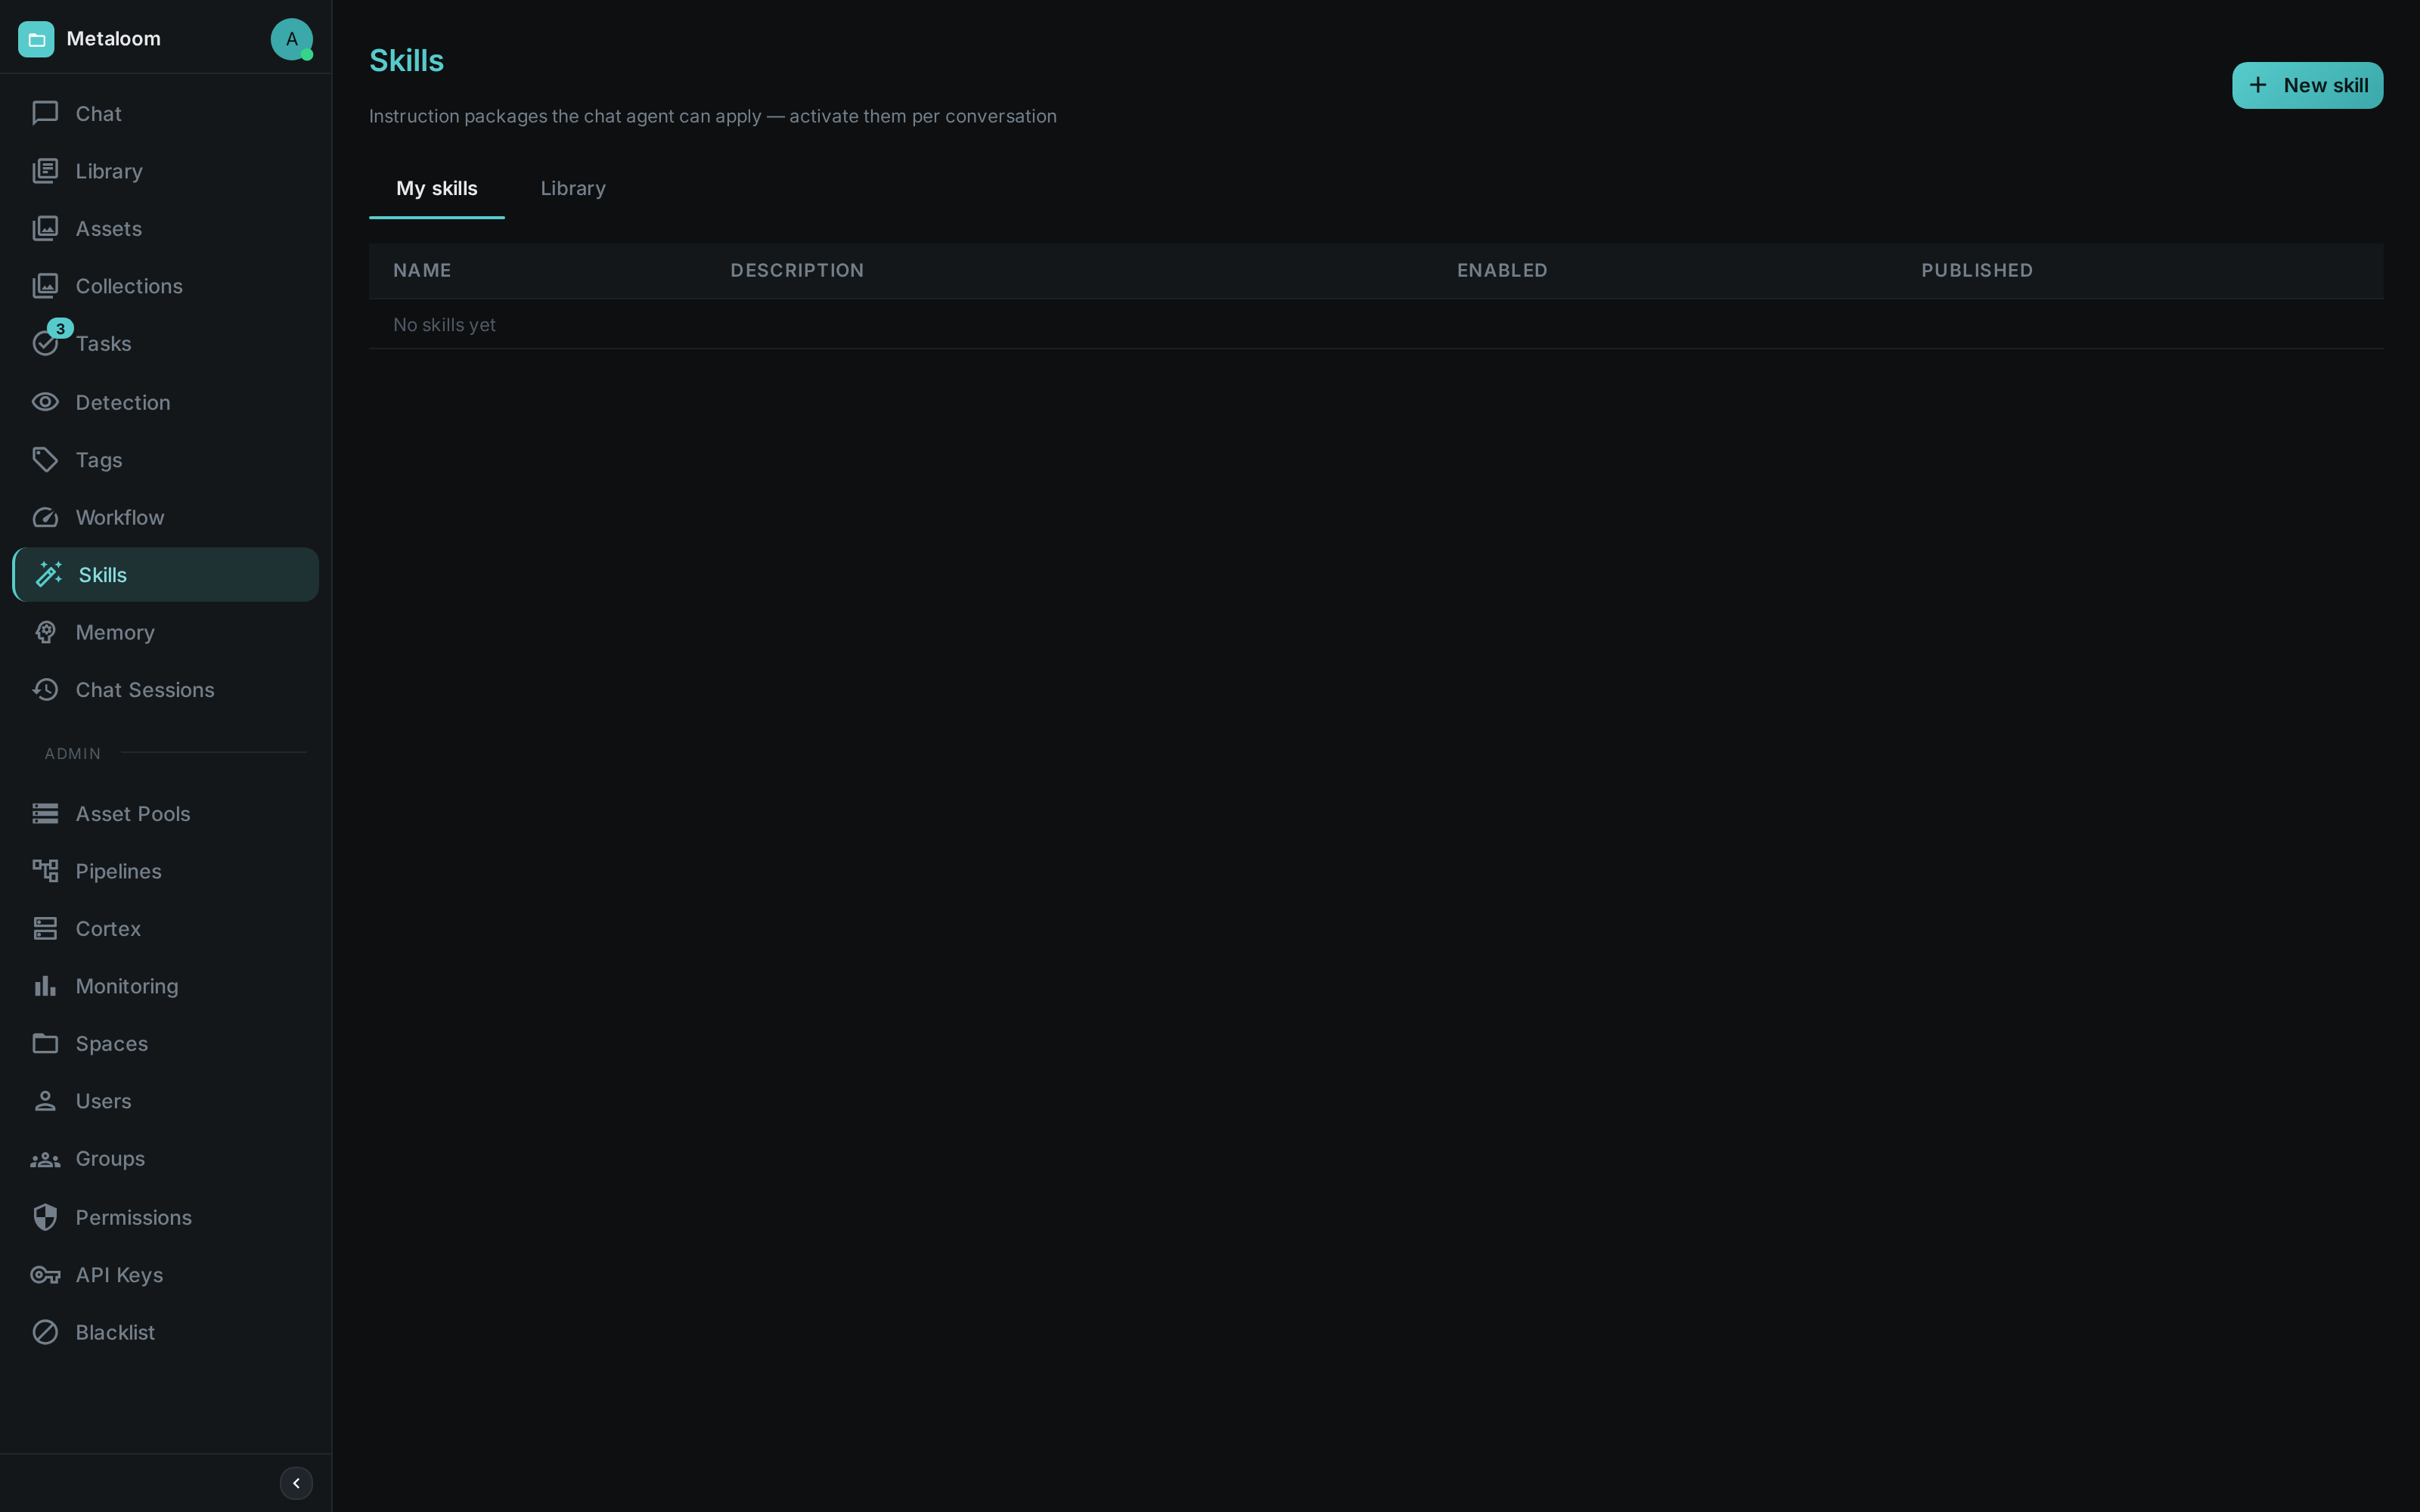
Task: Click the ENABLED column header
Action: pyautogui.click(x=1502, y=270)
